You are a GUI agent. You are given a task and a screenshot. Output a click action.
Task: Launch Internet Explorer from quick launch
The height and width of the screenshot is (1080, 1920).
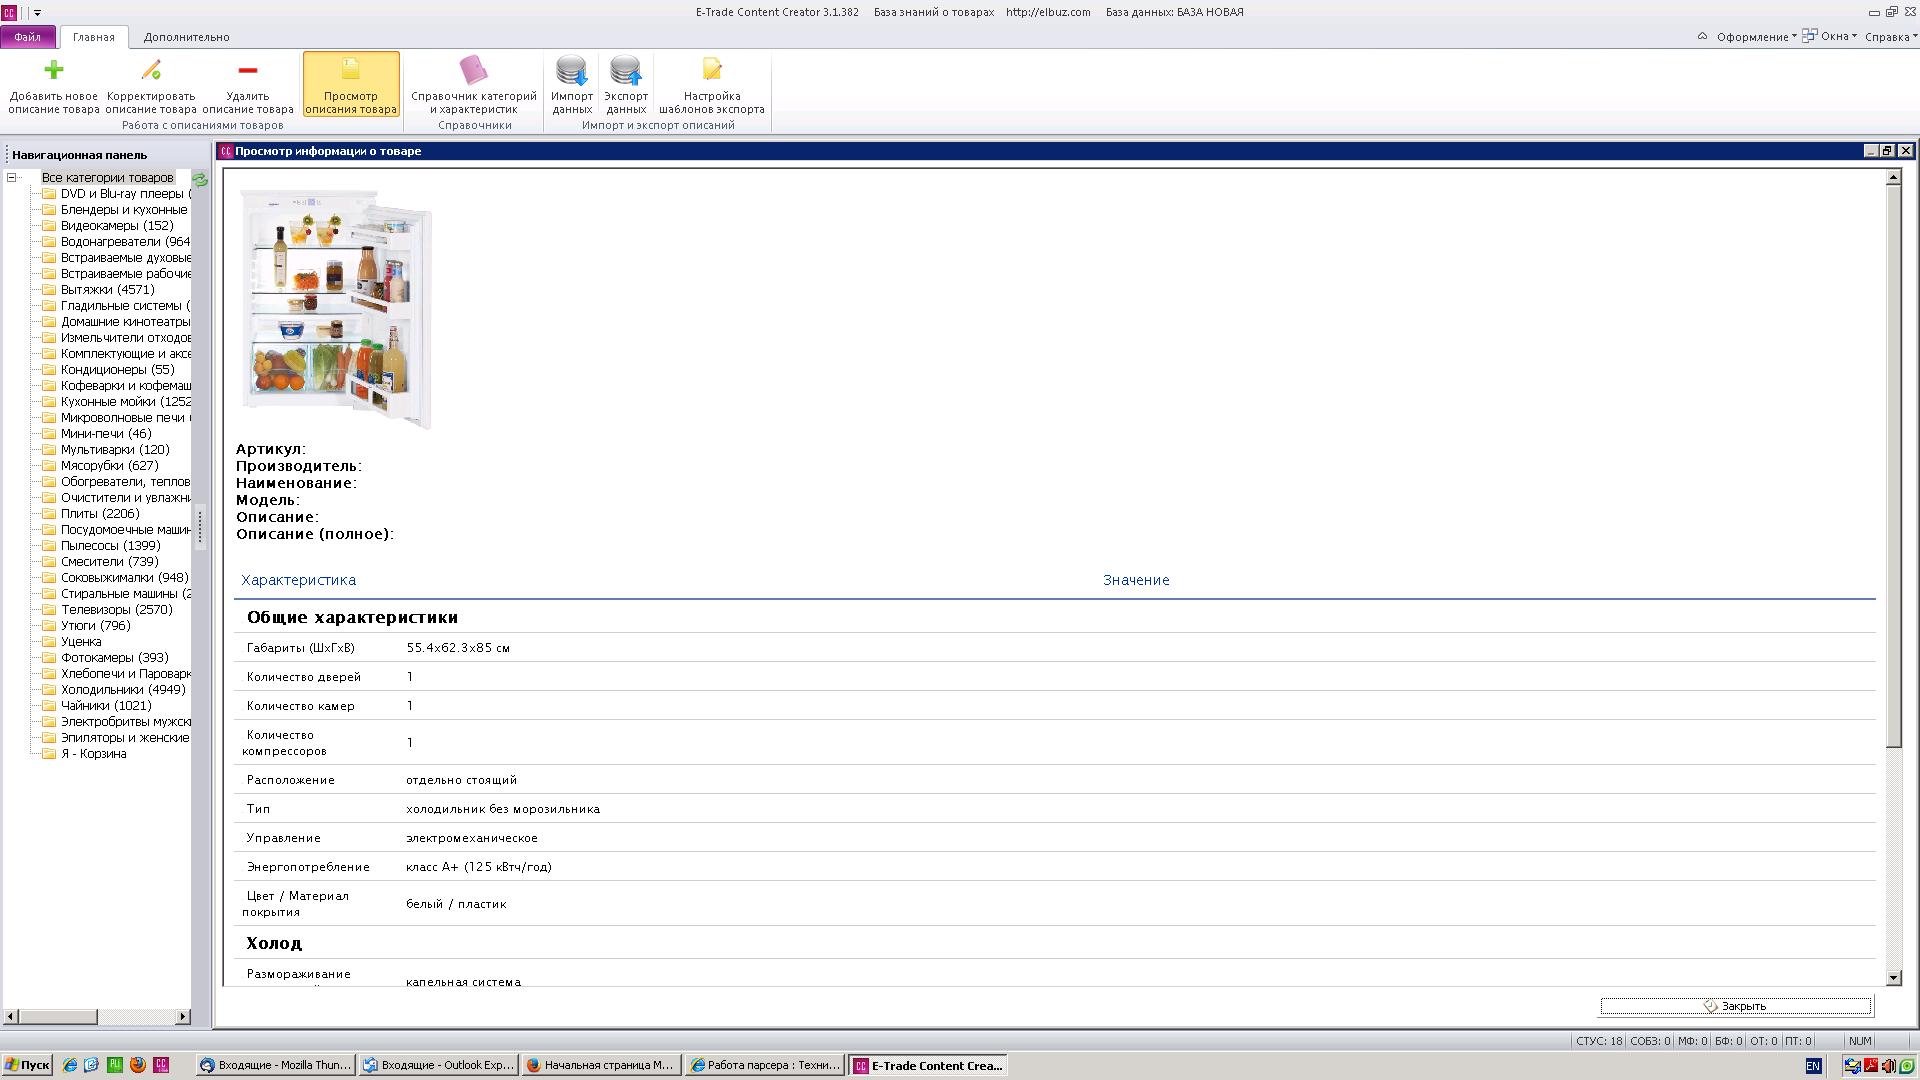[69, 1065]
